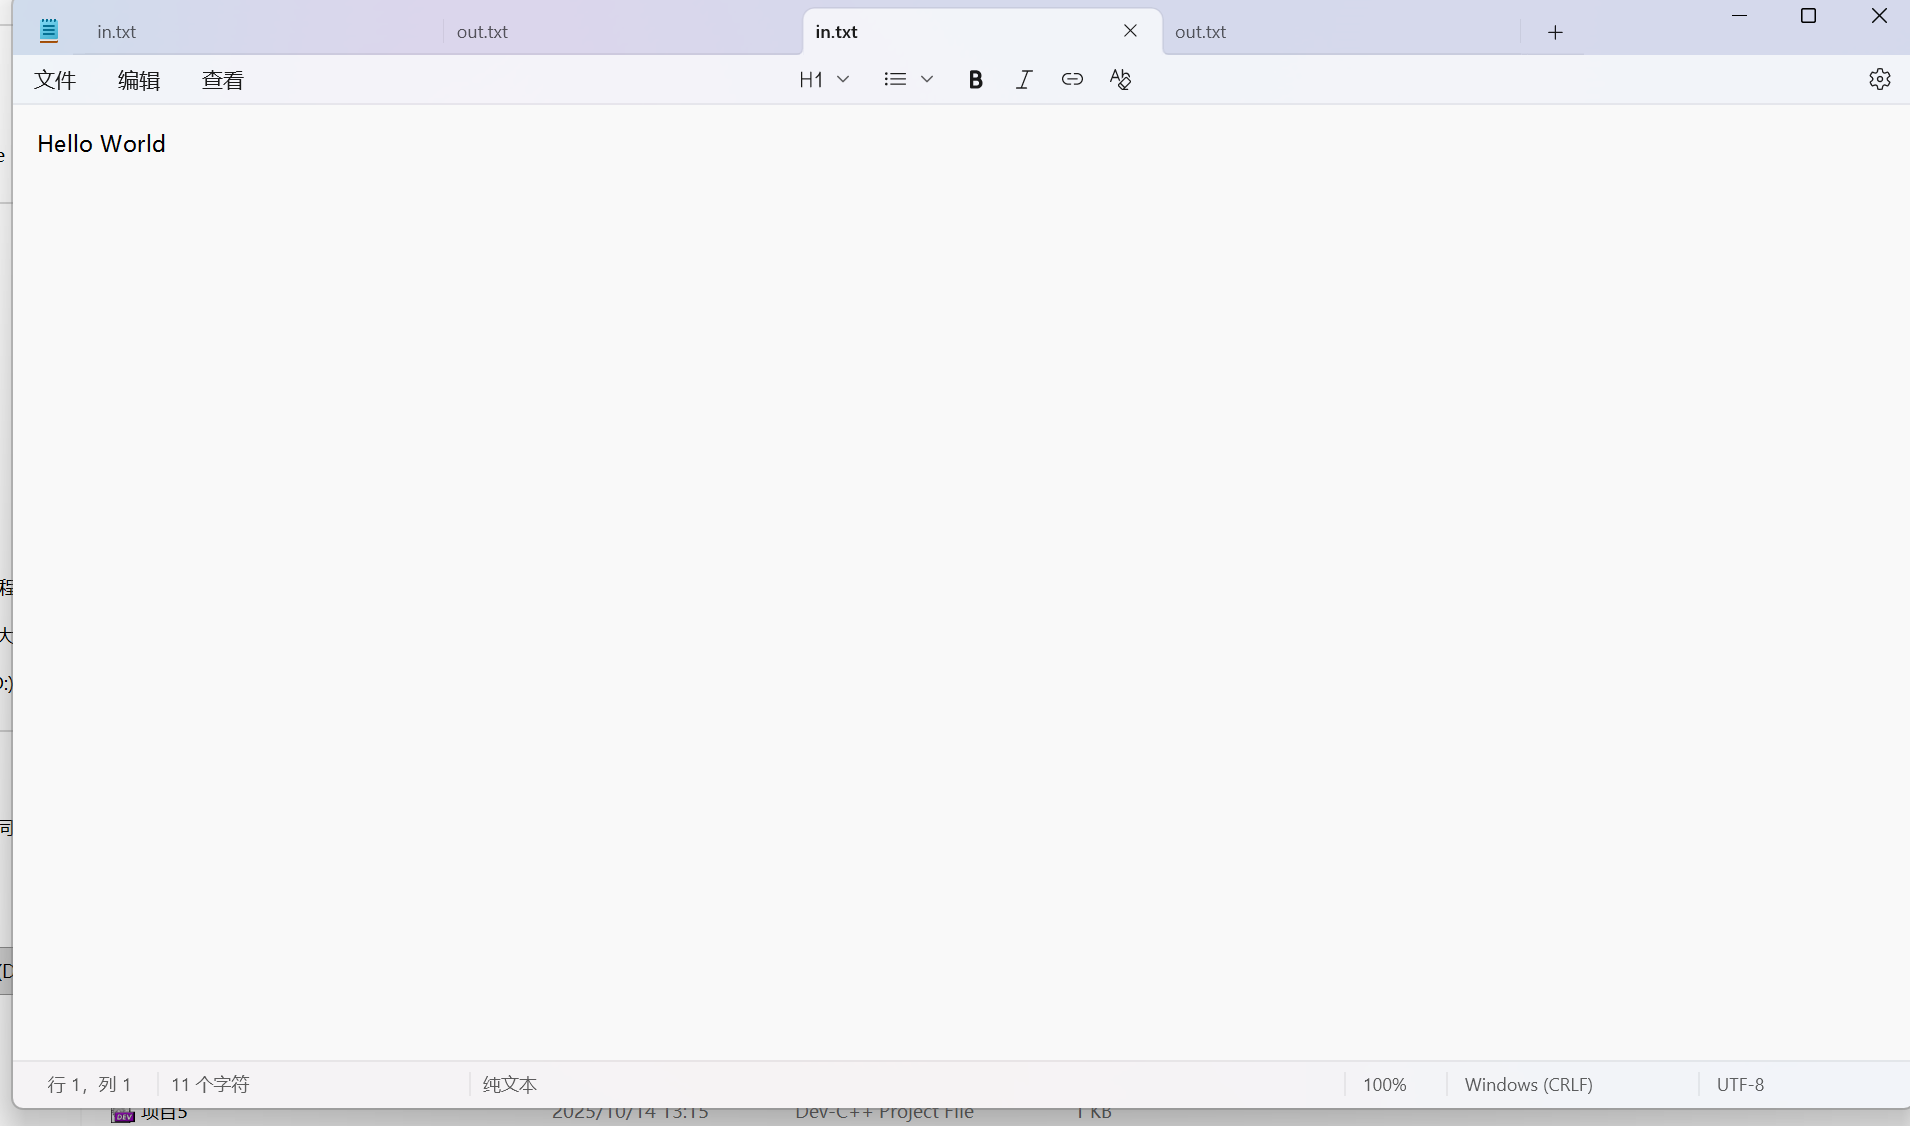The width and height of the screenshot is (1910, 1126).
Task: Open the 编辑 menu
Action: click(x=139, y=80)
